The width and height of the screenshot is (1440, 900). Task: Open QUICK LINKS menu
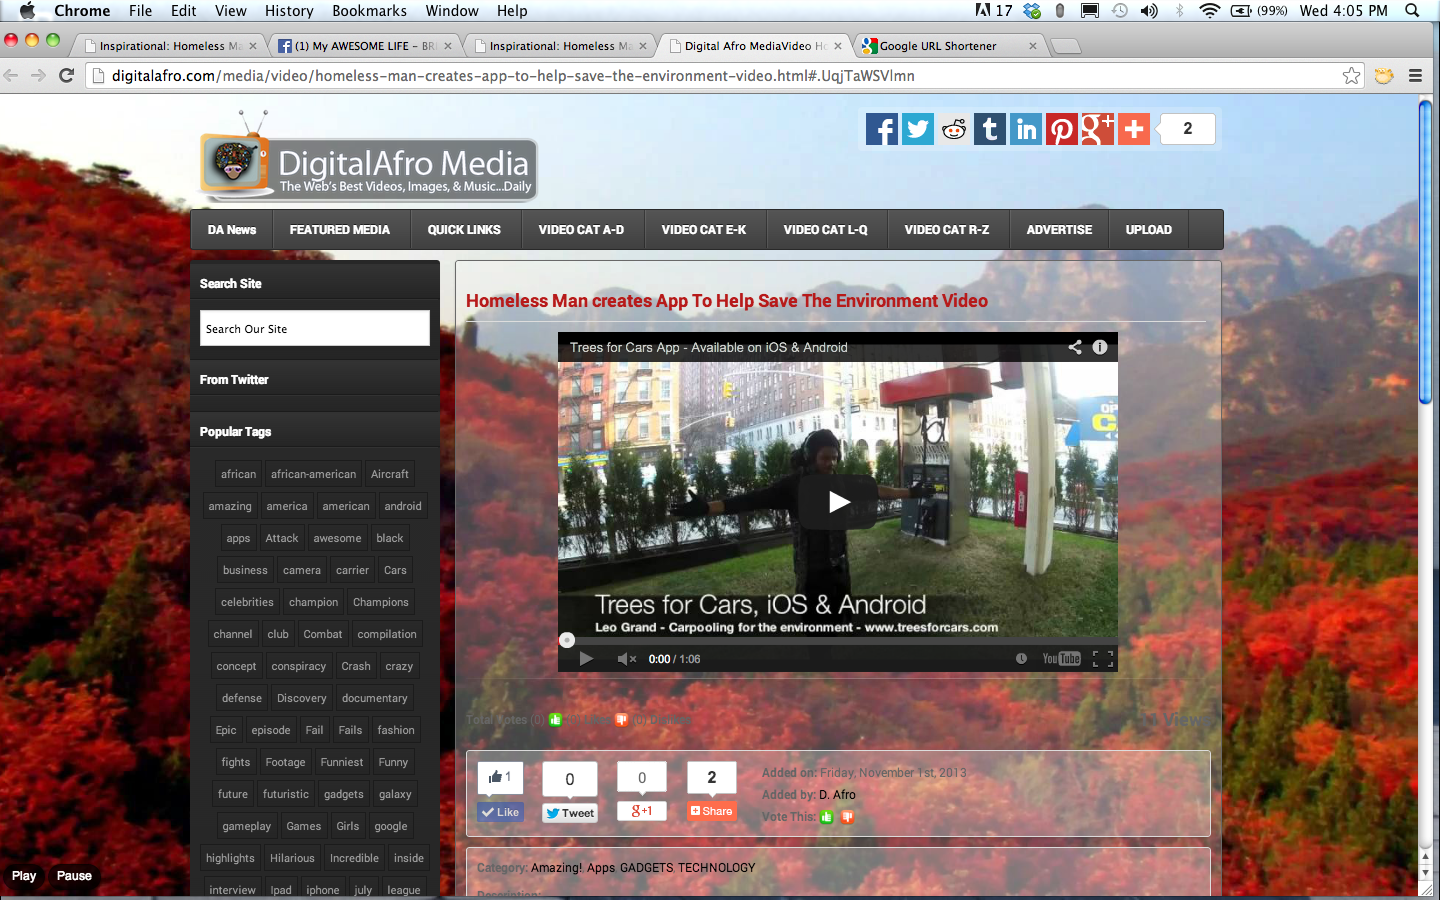coord(464,229)
